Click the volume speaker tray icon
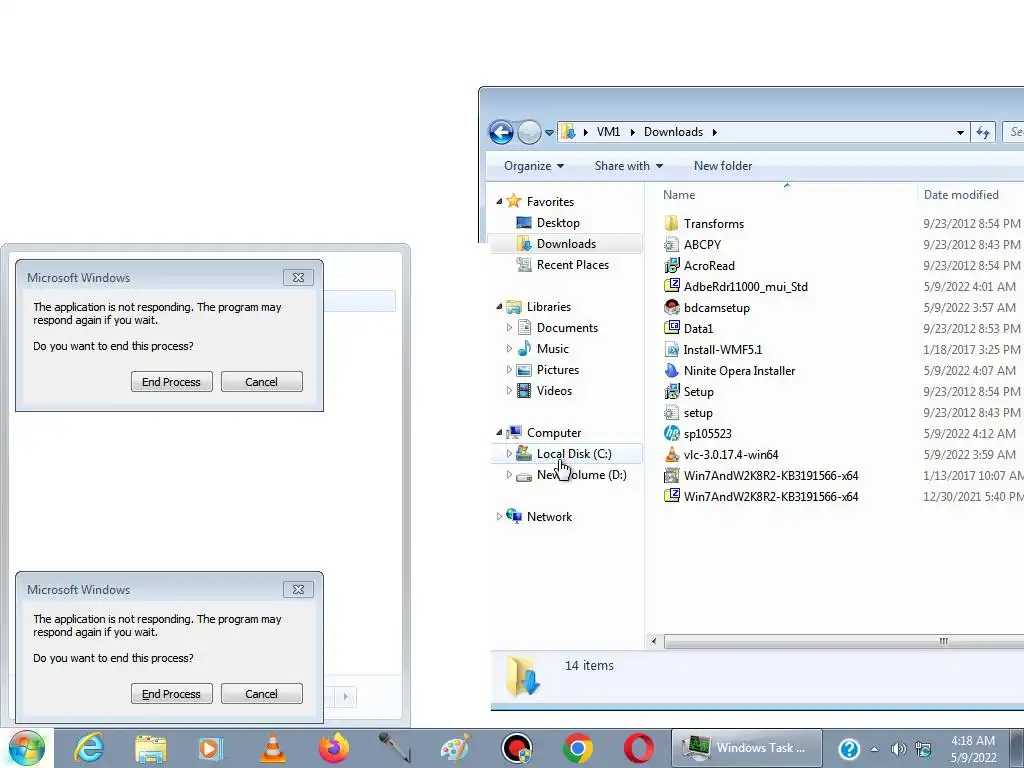The image size is (1024, 768). tap(899, 749)
